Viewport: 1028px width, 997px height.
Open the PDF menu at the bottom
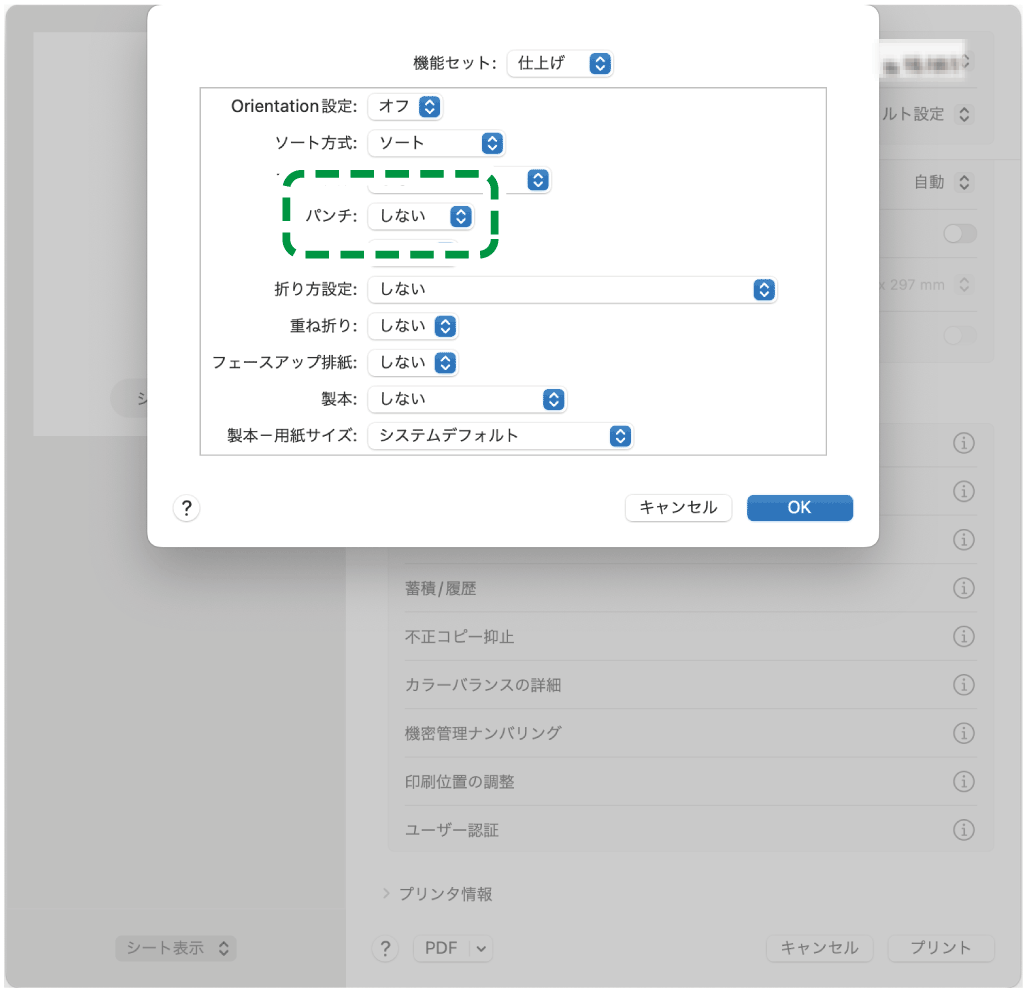pyautogui.click(x=452, y=948)
